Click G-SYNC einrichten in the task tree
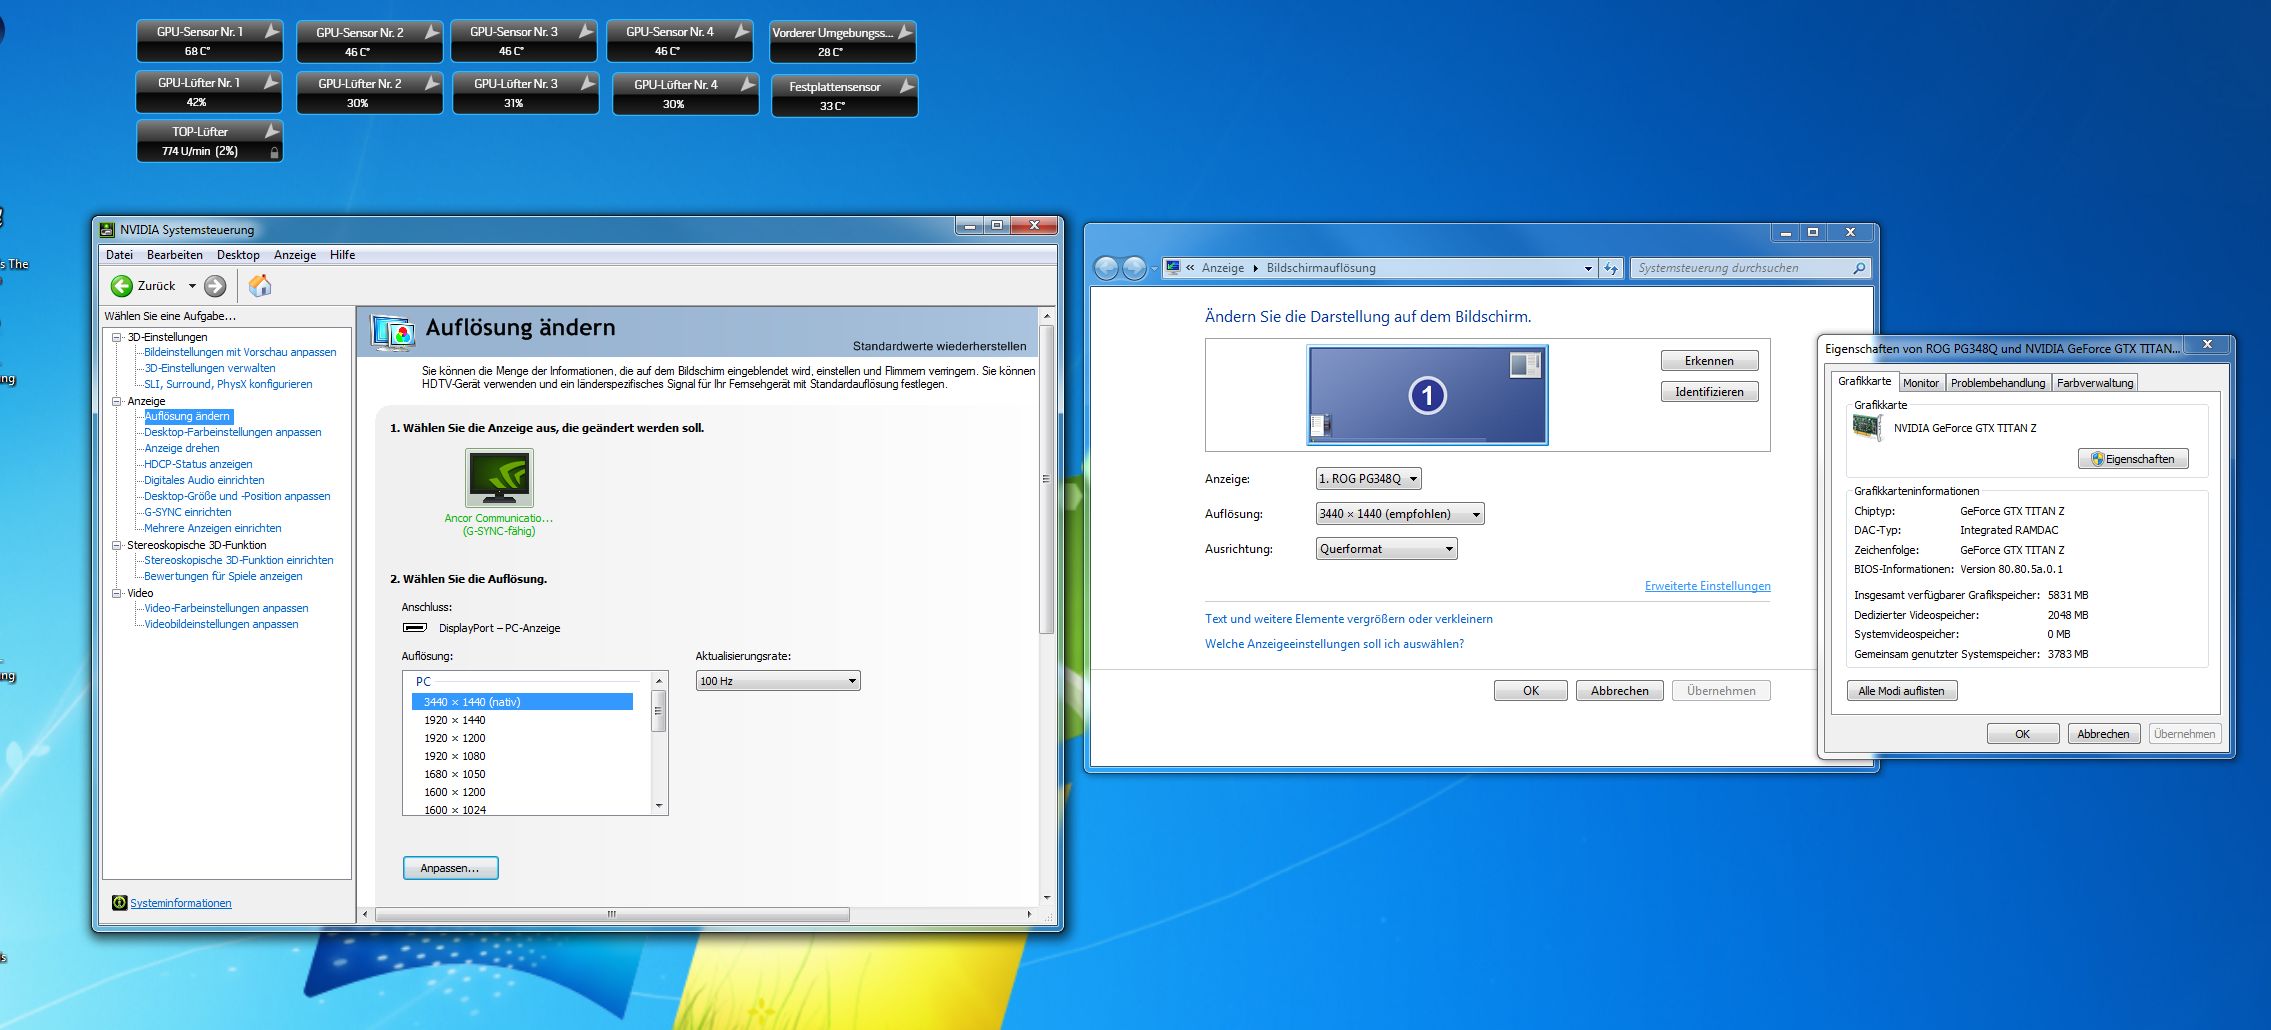 (187, 512)
